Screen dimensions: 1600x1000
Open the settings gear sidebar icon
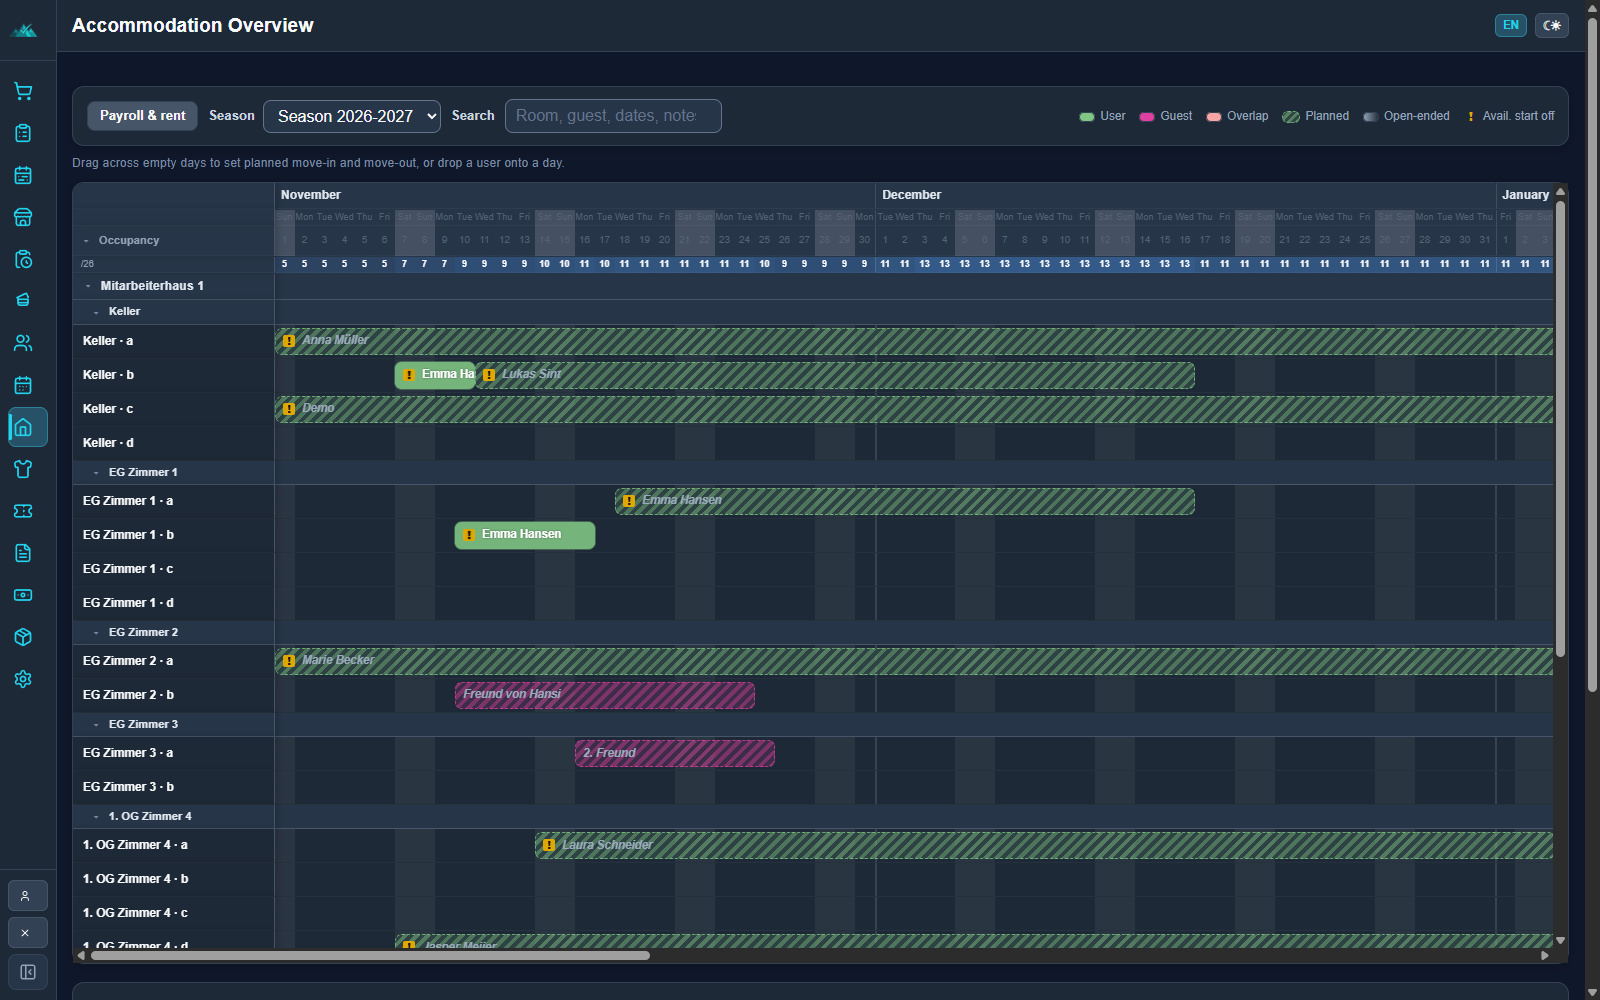pyautogui.click(x=23, y=679)
